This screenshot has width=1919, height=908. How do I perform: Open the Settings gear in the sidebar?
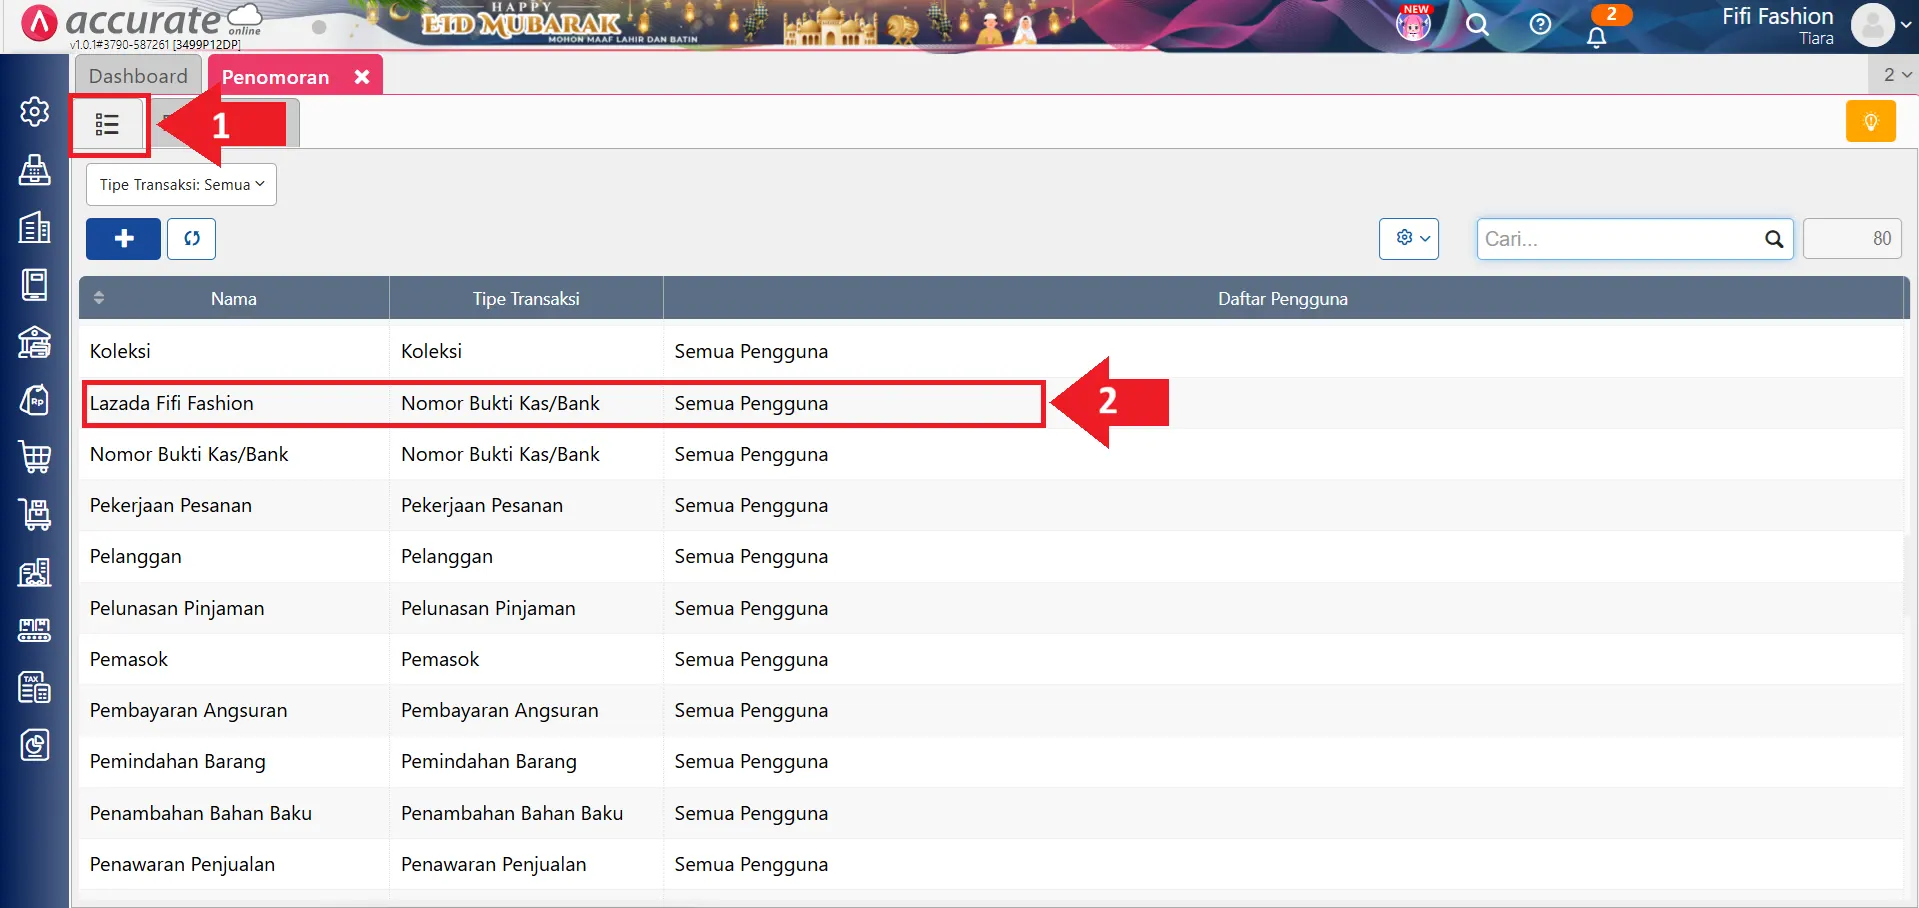(x=35, y=111)
